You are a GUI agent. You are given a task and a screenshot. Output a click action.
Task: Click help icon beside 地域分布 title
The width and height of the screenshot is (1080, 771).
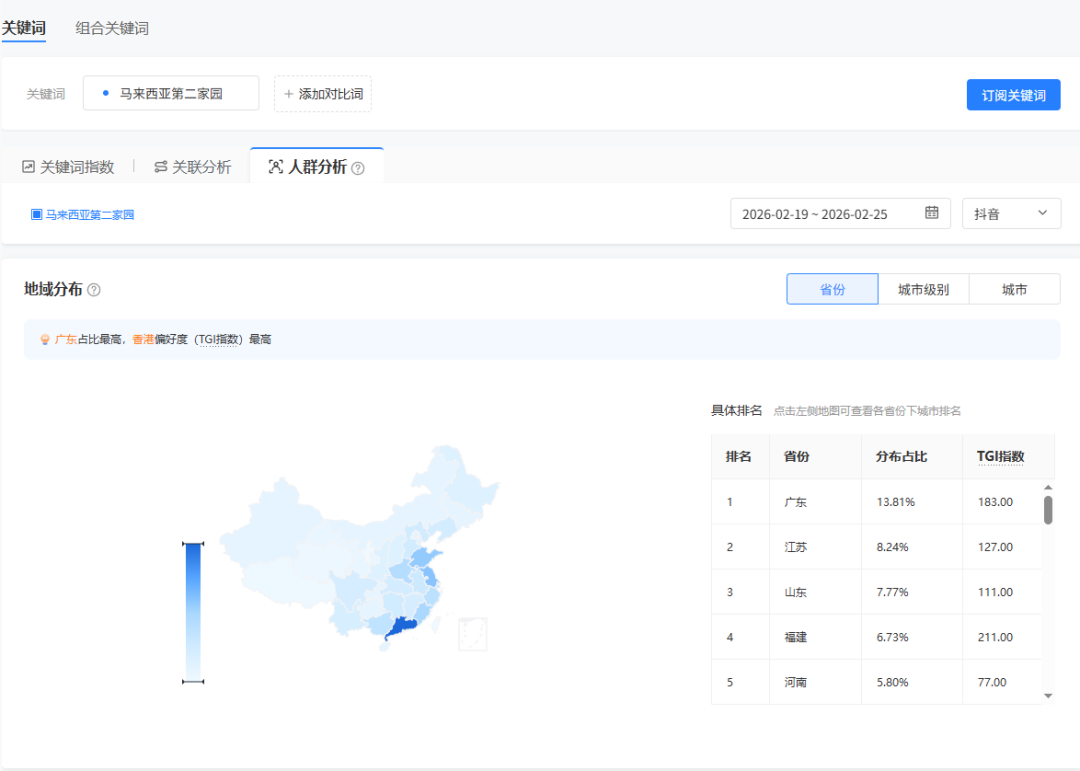coord(94,290)
